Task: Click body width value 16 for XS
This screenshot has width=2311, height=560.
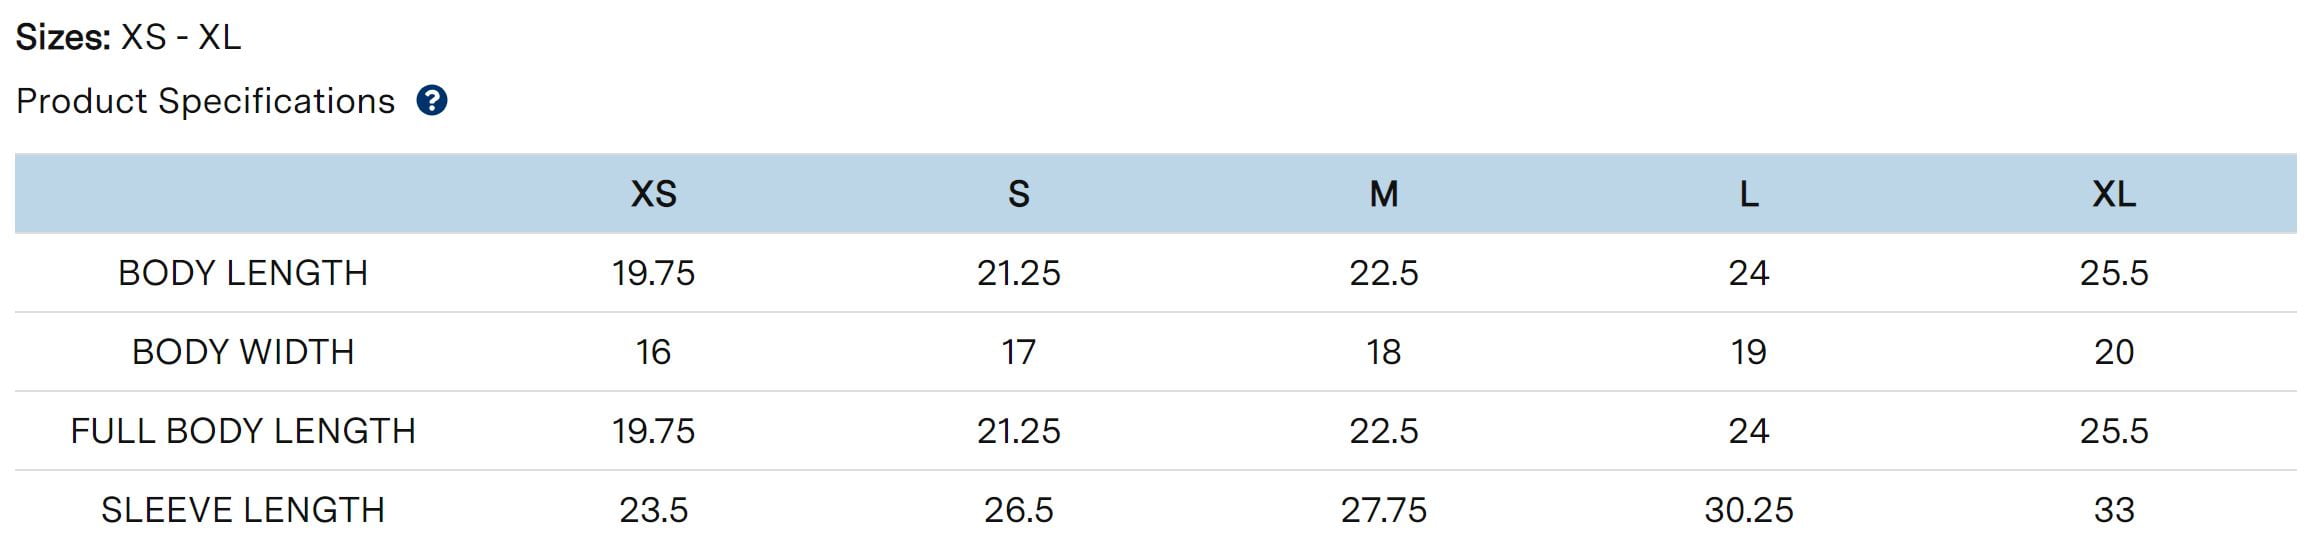Action: point(654,352)
